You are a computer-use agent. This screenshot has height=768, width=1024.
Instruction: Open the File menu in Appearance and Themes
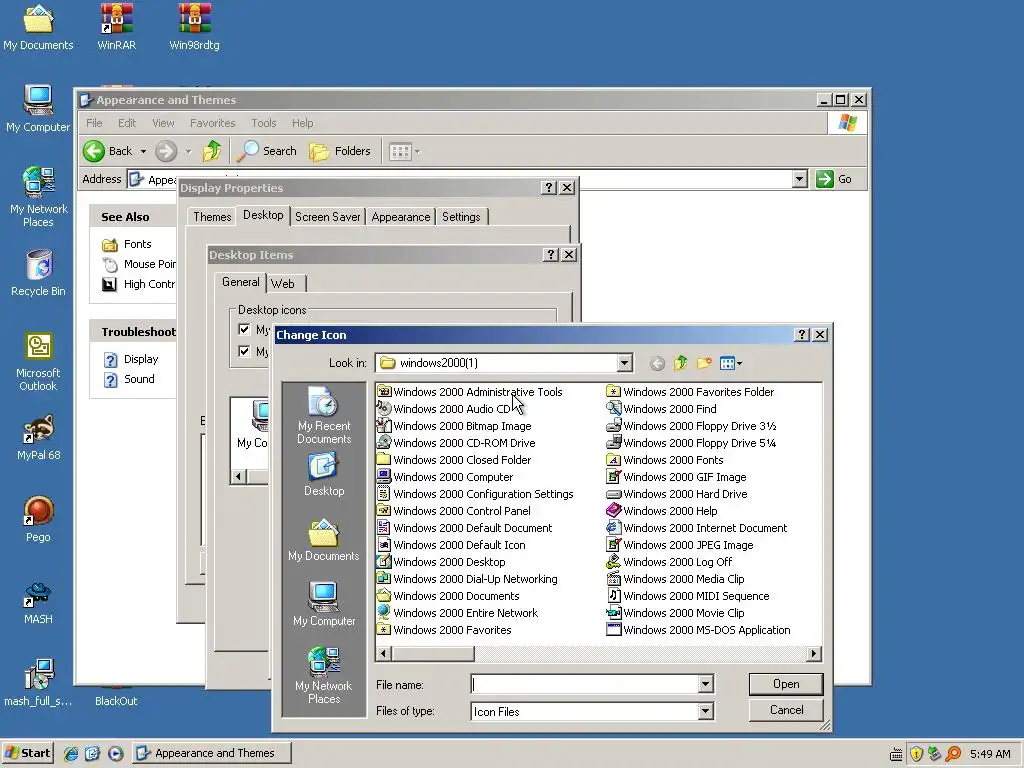94,123
